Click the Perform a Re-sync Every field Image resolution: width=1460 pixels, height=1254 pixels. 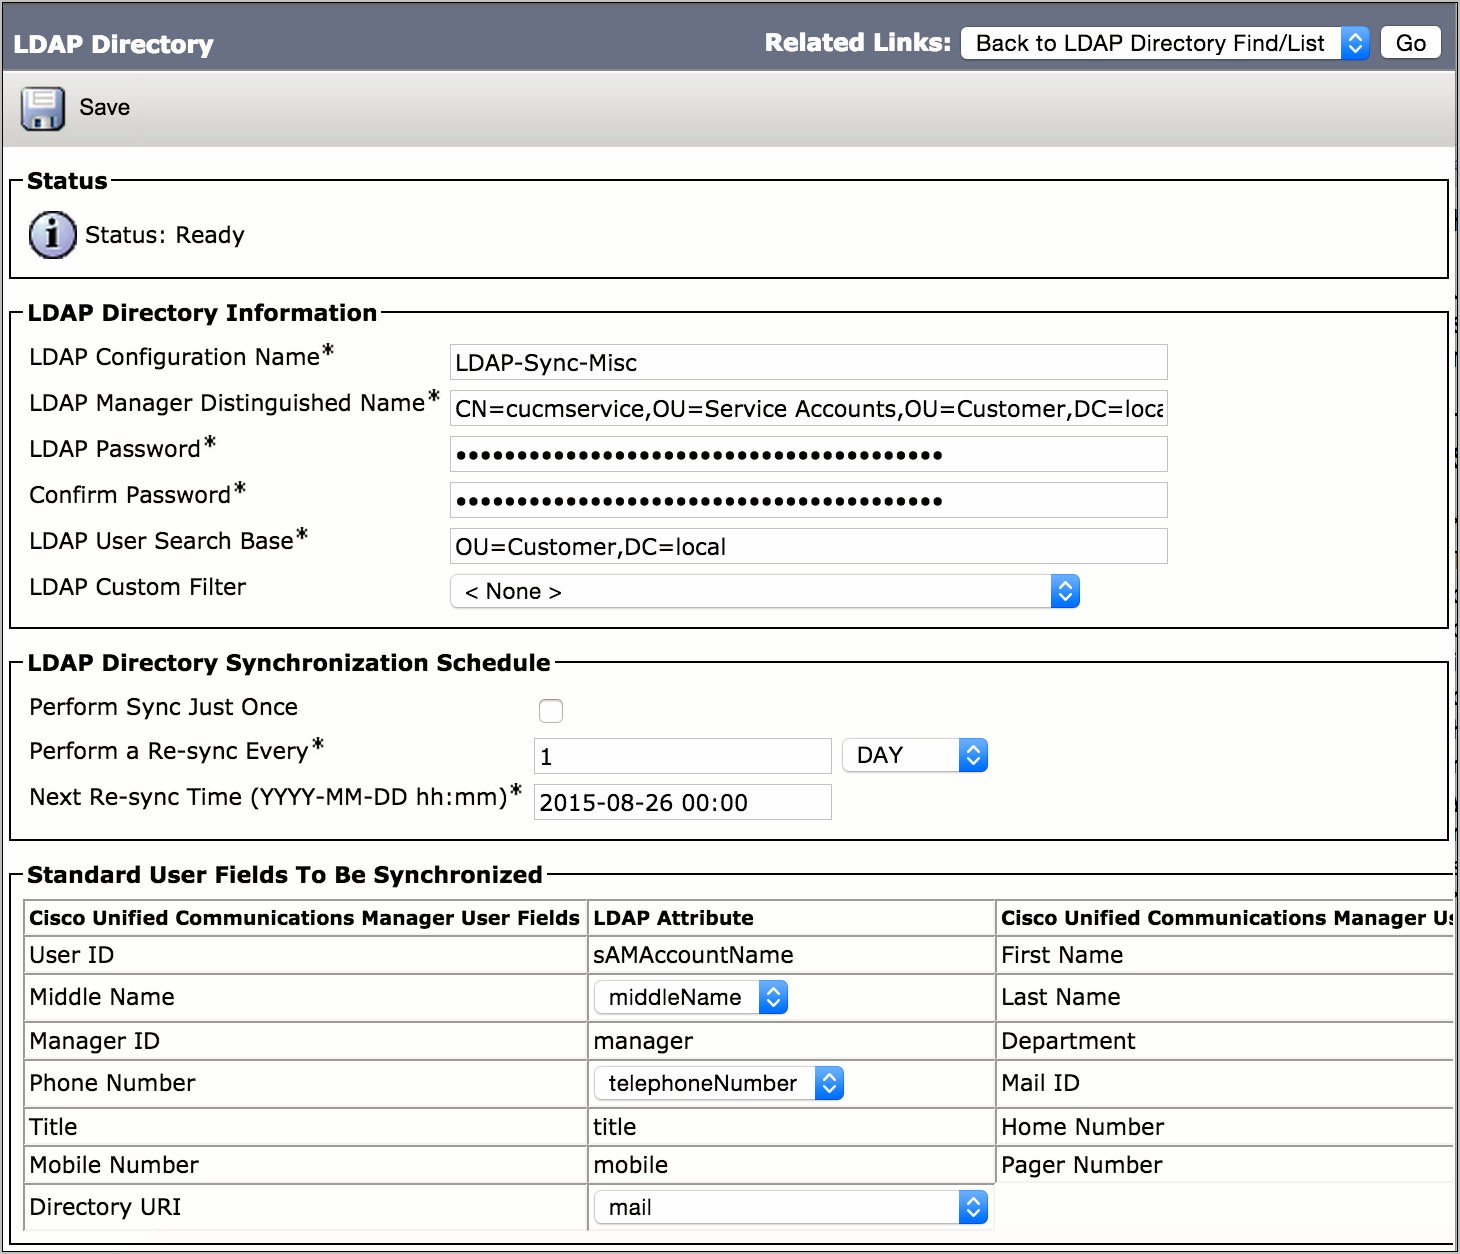[x=683, y=756]
